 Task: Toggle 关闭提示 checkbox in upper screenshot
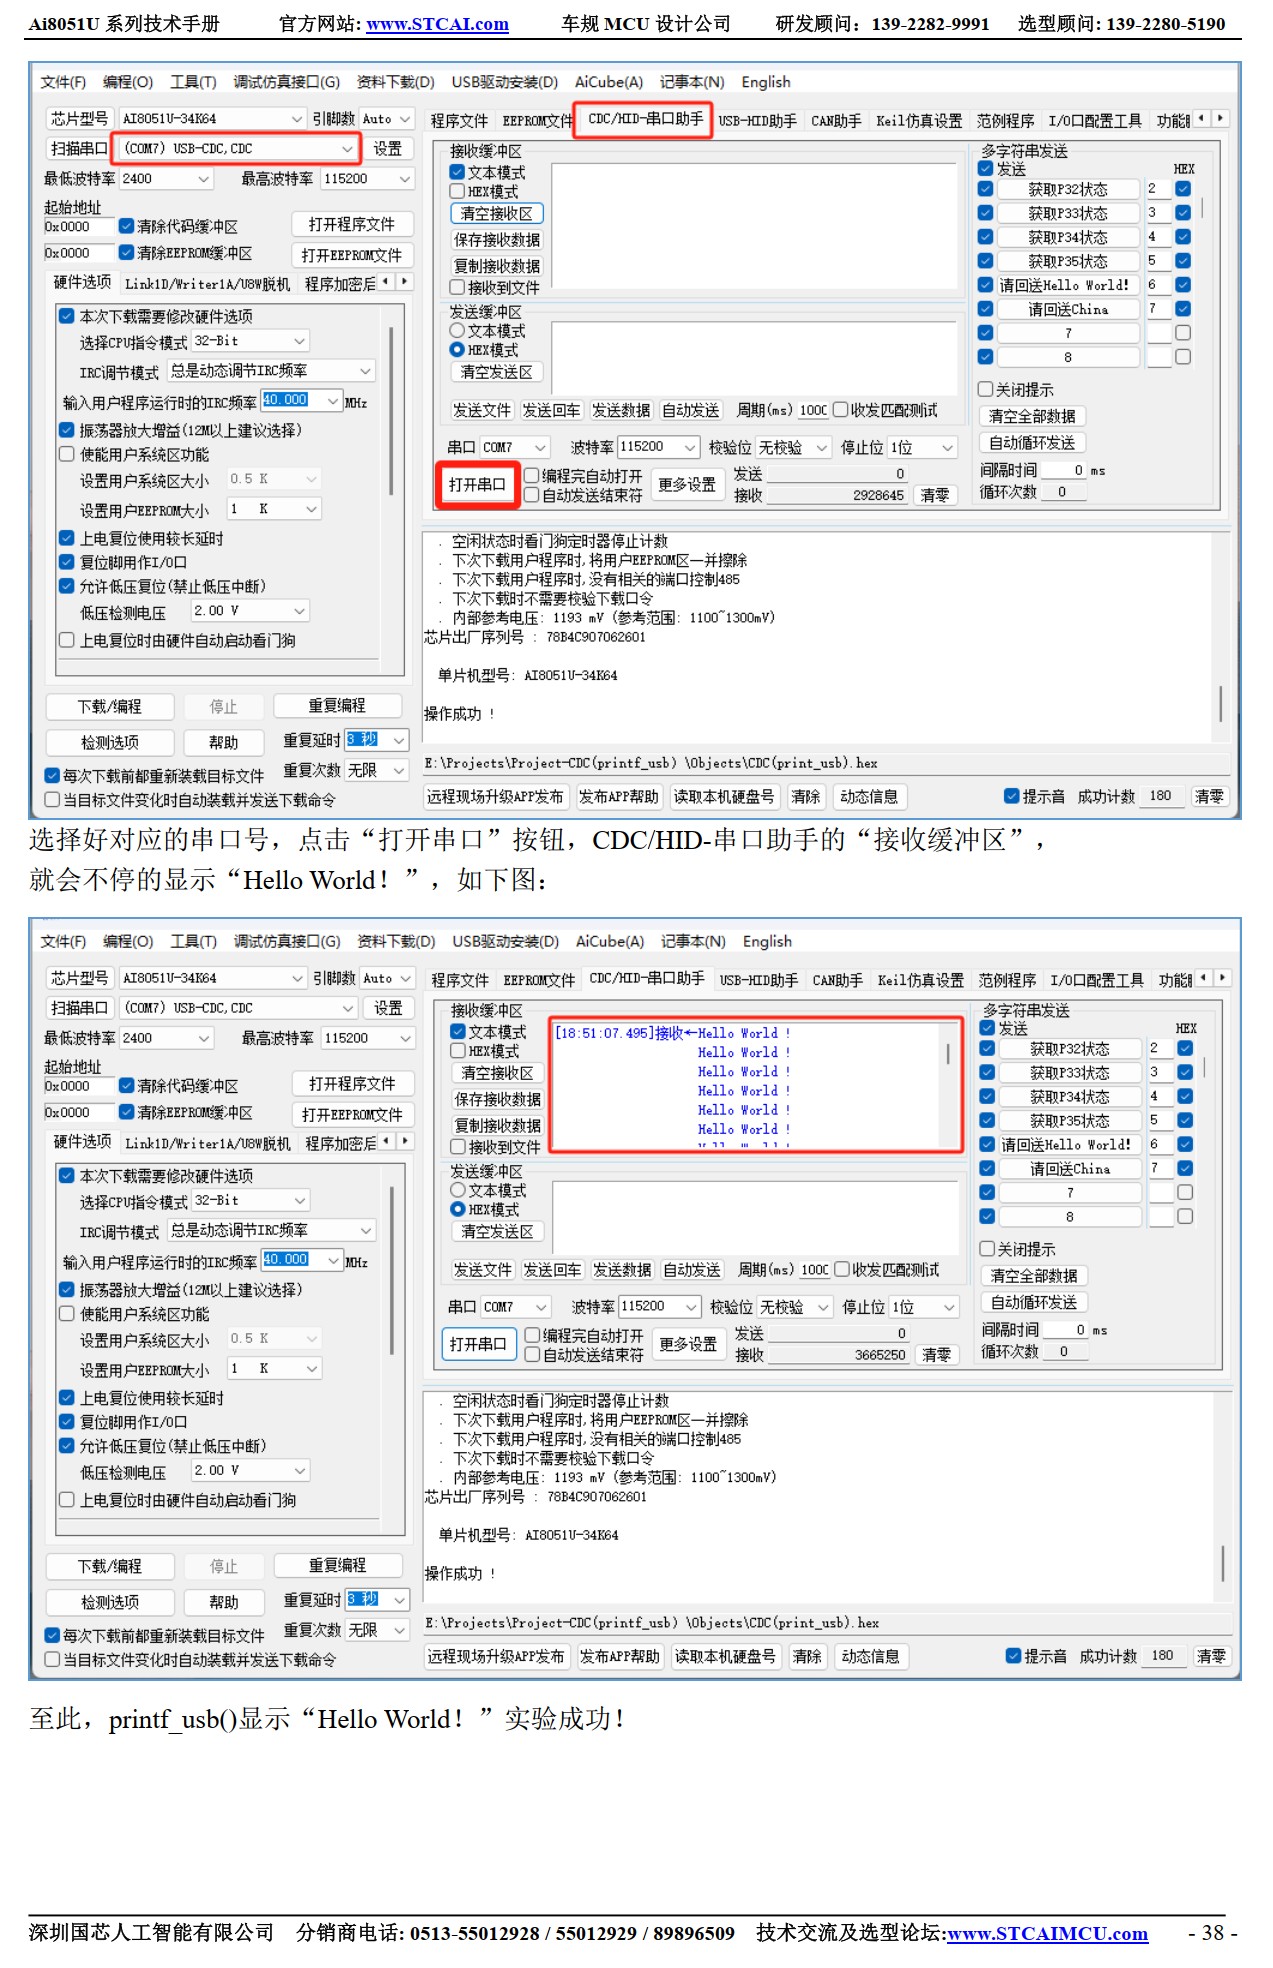[x=986, y=389]
